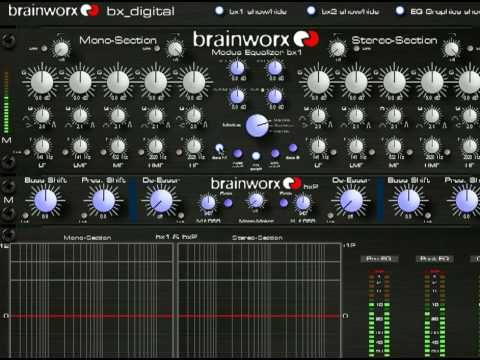
Task: Click the Mono-Section HF Q knob
Action: 194,116
